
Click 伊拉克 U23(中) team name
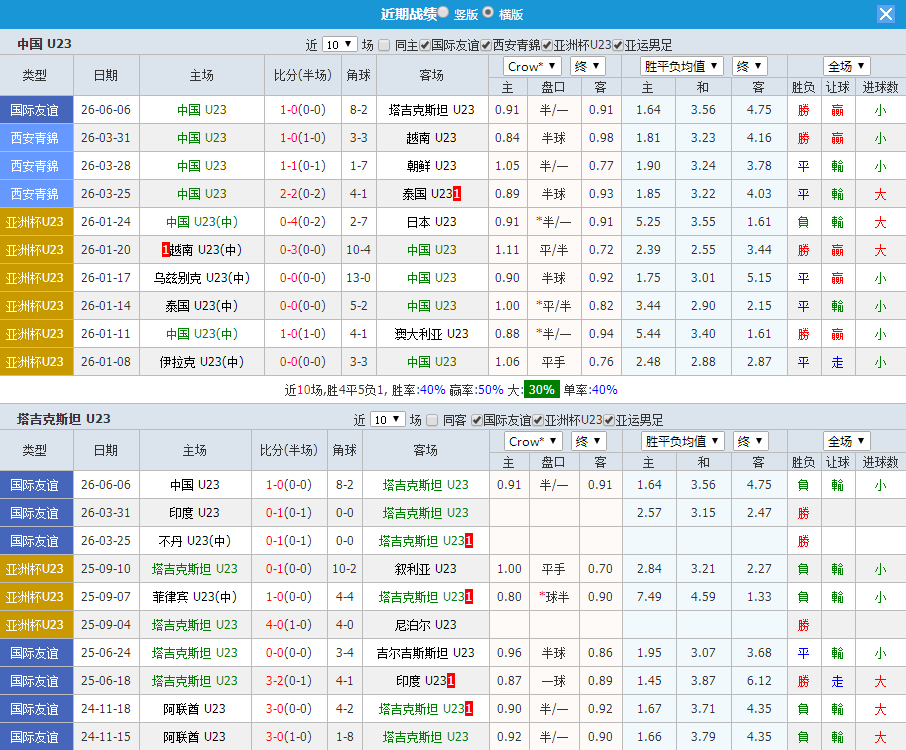[202, 362]
